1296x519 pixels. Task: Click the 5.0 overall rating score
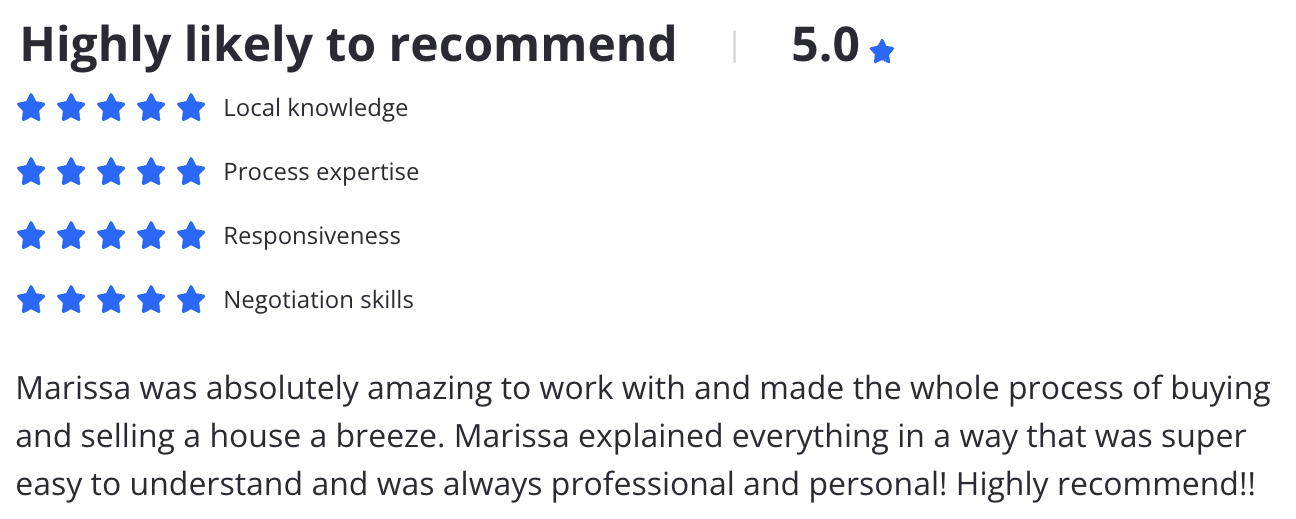pos(825,45)
